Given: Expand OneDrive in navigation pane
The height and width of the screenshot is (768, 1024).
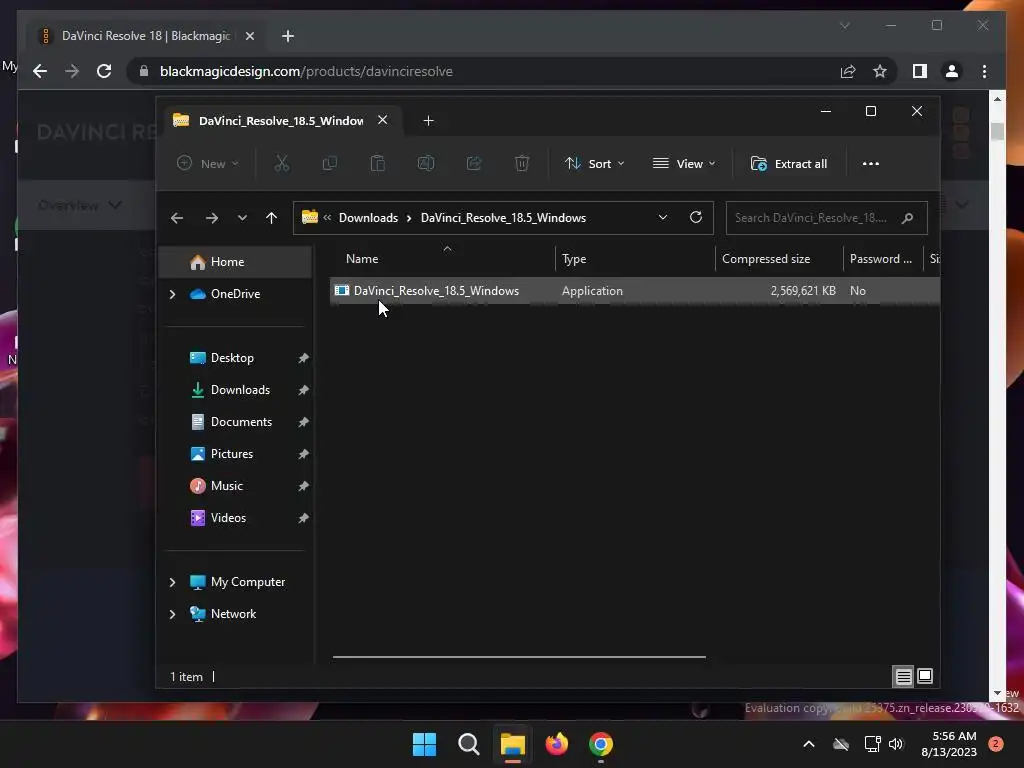Looking at the screenshot, I should point(172,295).
